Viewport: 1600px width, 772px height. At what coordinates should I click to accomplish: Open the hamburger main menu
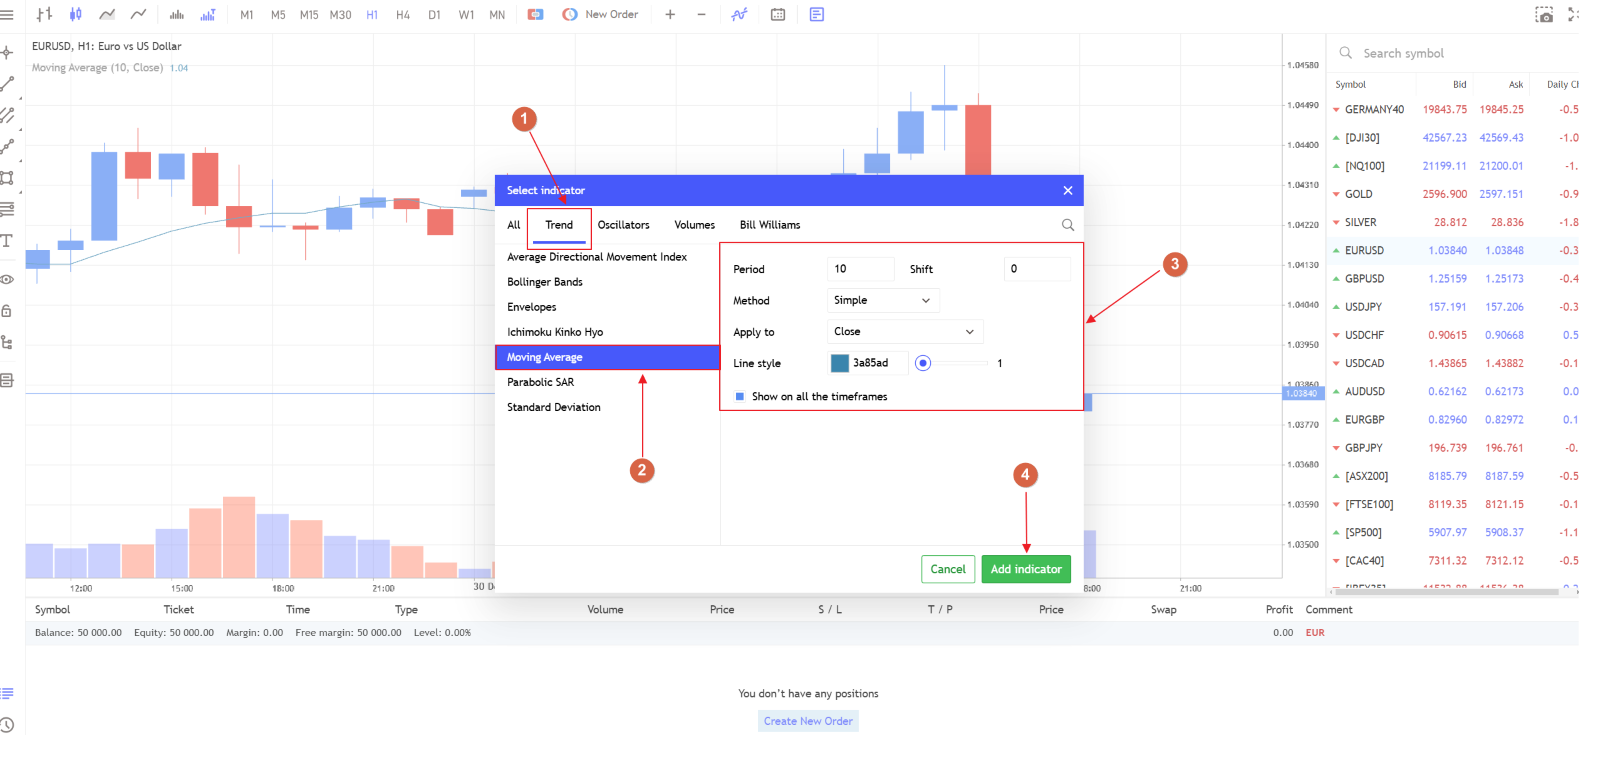coord(7,14)
